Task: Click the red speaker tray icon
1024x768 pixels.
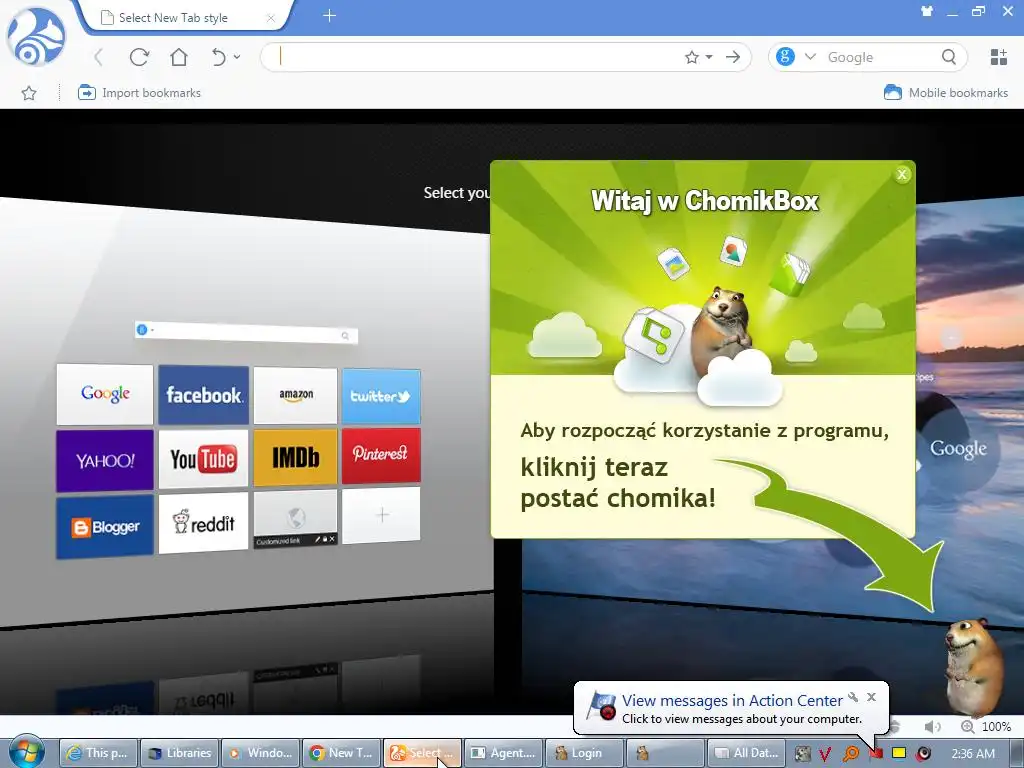Action: 923,754
